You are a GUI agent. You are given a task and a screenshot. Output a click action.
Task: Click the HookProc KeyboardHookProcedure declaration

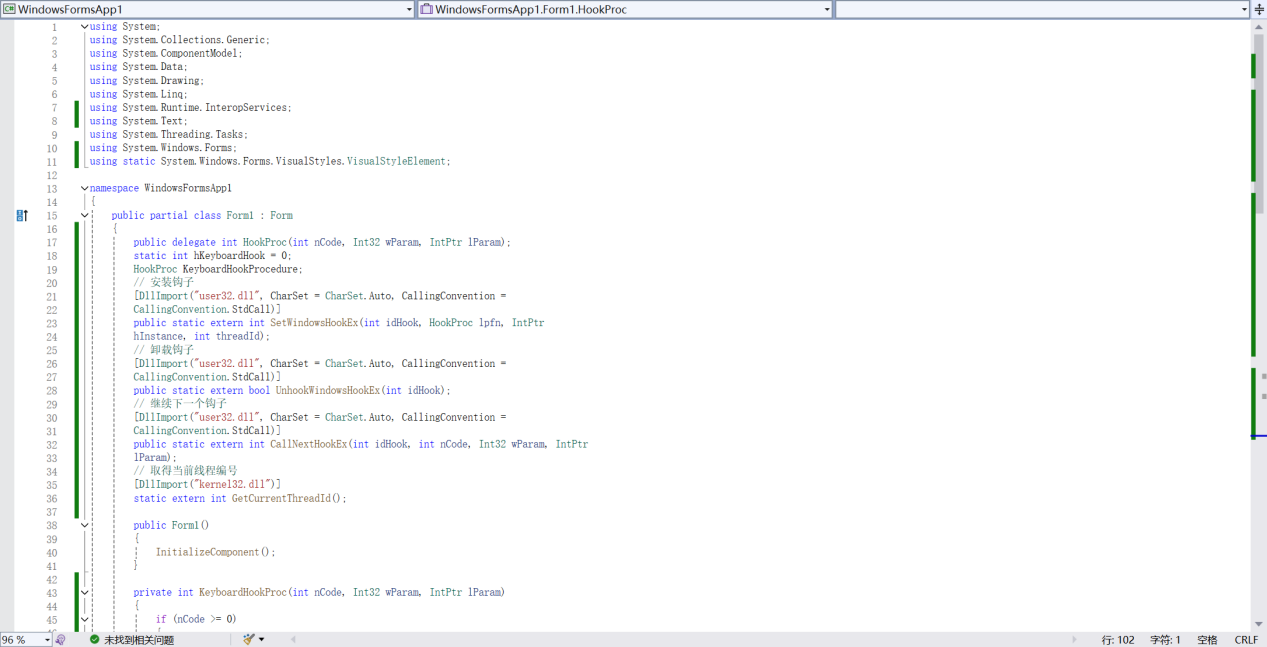217,269
